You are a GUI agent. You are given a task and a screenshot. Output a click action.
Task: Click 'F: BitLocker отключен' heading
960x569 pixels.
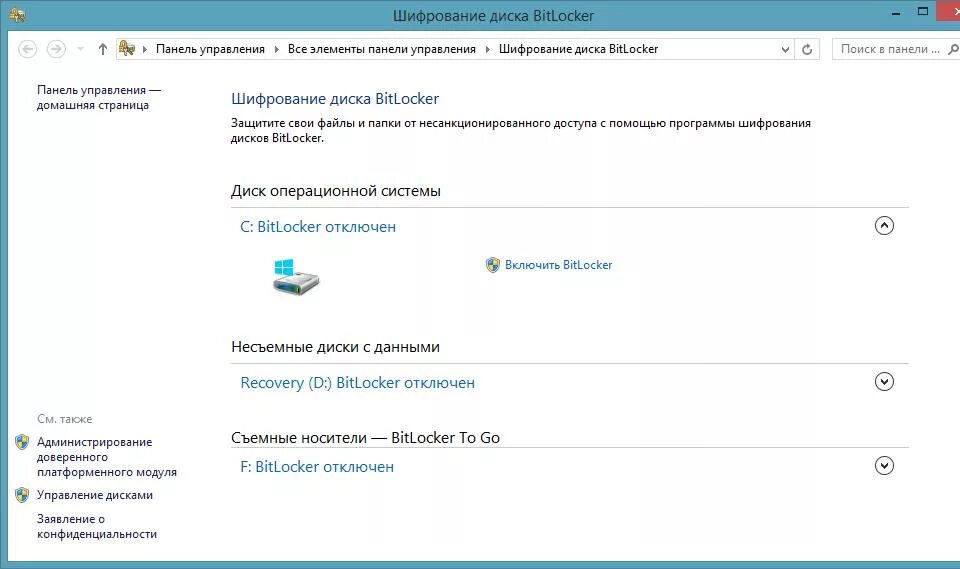317,467
